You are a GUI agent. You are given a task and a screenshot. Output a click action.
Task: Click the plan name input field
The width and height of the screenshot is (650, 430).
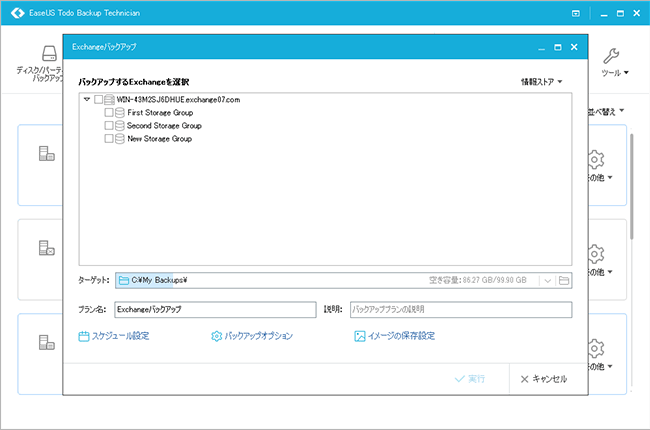[x=215, y=309]
